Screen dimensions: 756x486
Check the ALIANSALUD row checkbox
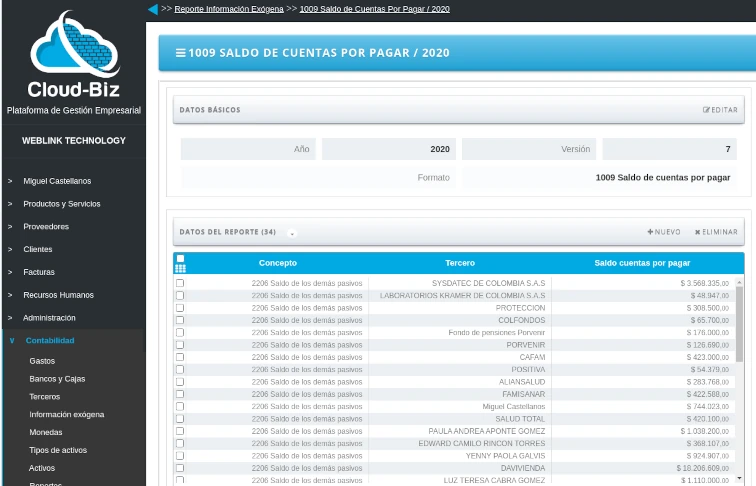(x=180, y=381)
